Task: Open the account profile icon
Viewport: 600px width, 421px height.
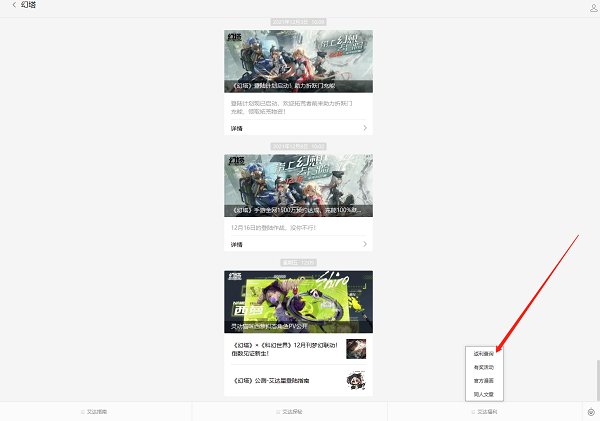Action: [593, 7]
